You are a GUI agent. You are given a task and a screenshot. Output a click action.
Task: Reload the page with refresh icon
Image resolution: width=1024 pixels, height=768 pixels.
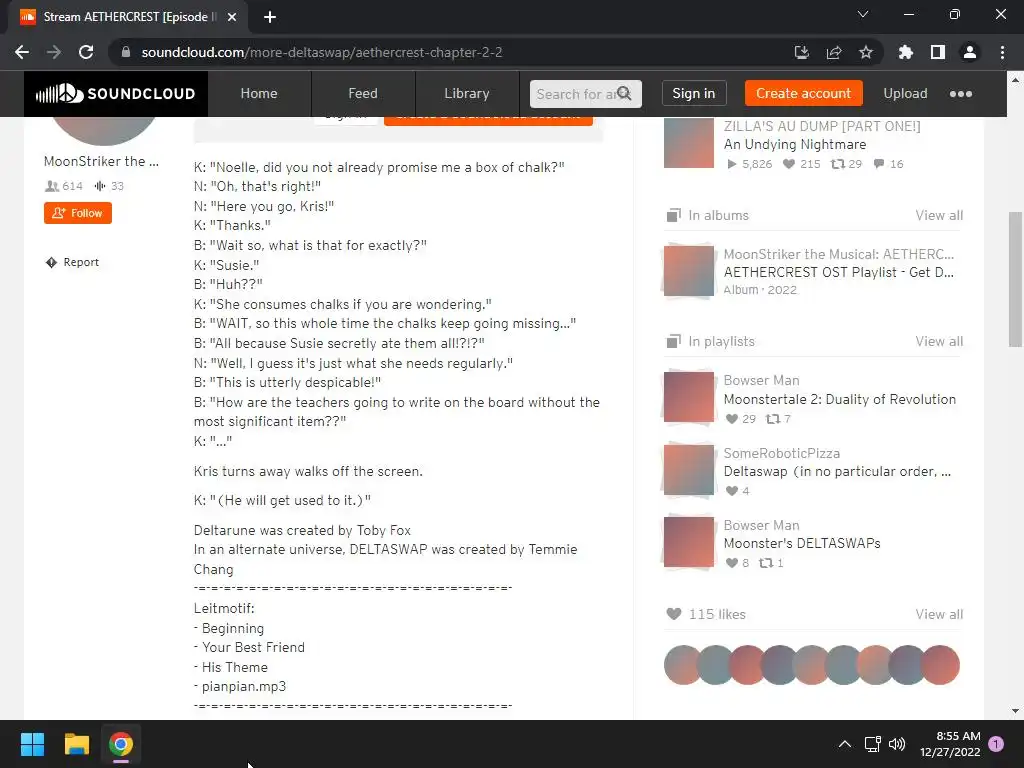[86, 52]
